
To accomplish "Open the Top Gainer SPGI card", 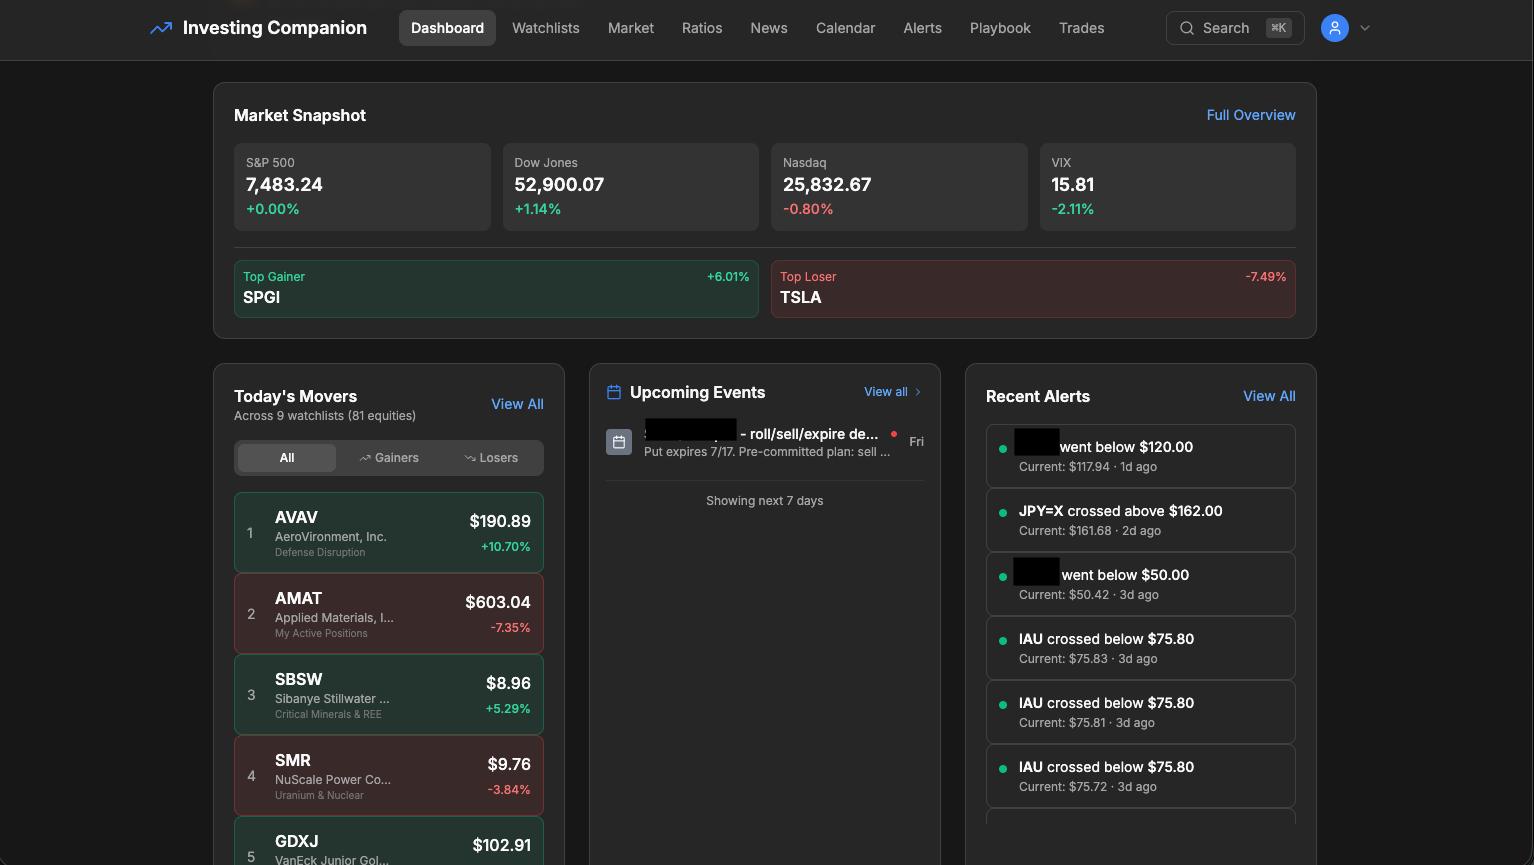I will (496, 289).
